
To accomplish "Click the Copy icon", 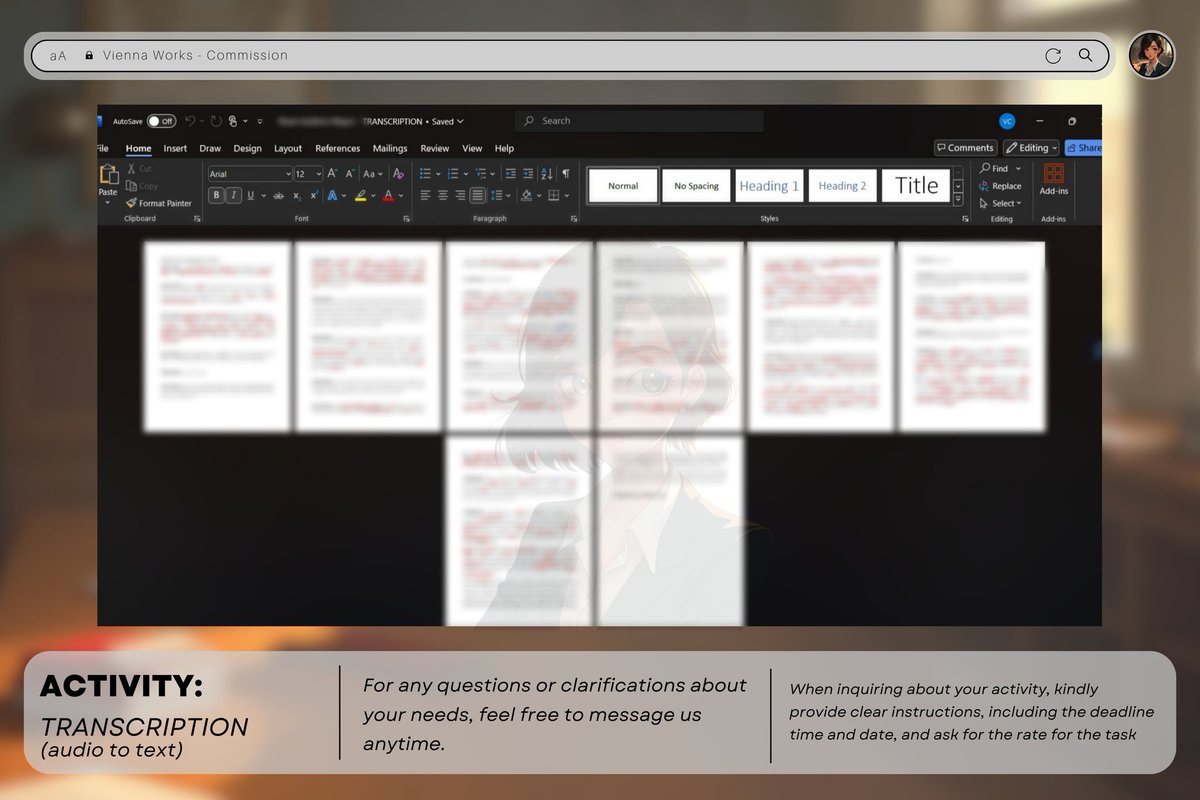I will point(132,186).
